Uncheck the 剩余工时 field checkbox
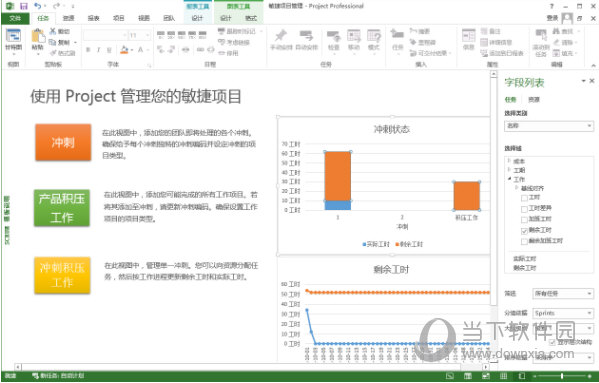The height and width of the screenshot is (383, 599). coord(524,231)
